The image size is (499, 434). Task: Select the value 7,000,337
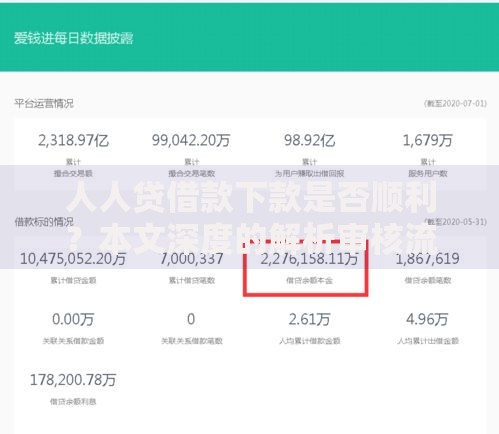pyautogui.click(x=192, y=259)
